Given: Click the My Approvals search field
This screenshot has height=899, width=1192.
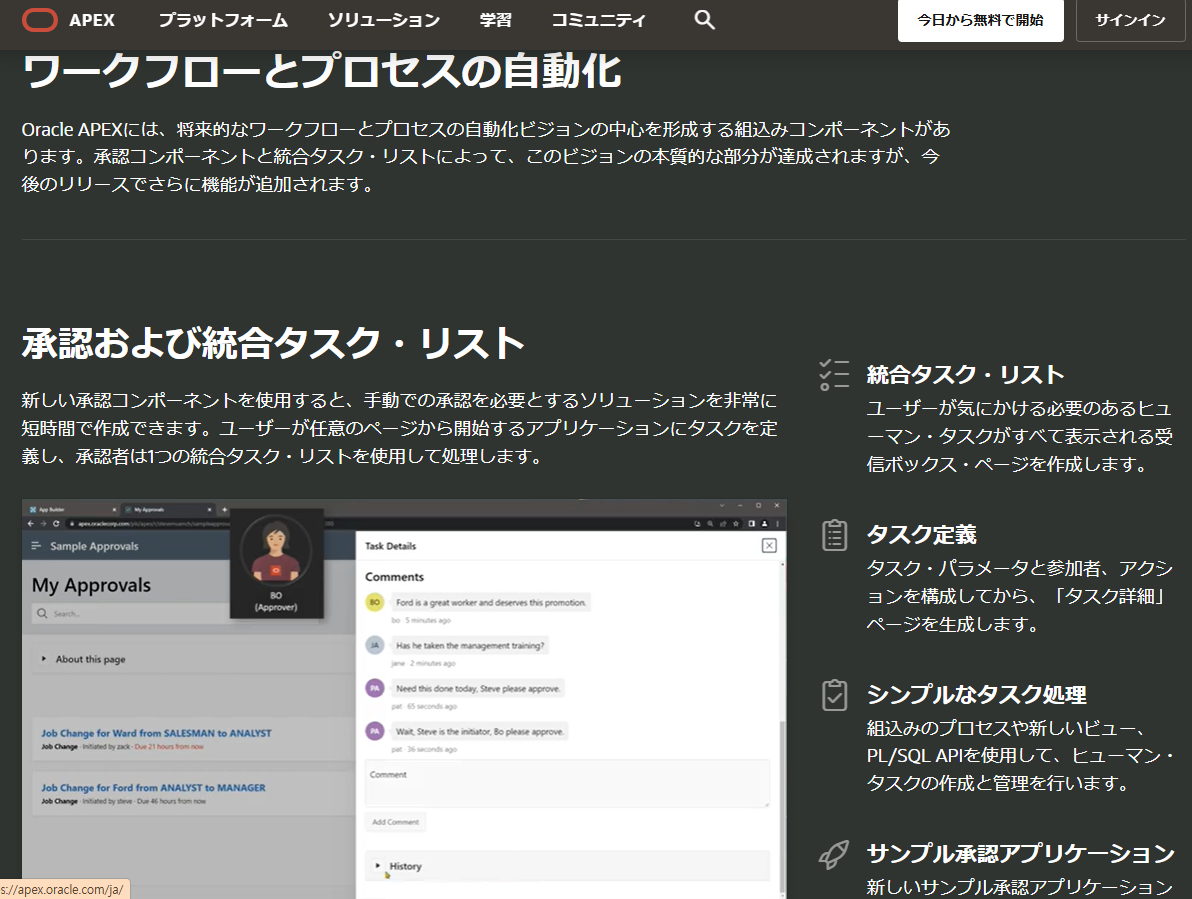Looking at the screenshot, I should pos(131,613).
